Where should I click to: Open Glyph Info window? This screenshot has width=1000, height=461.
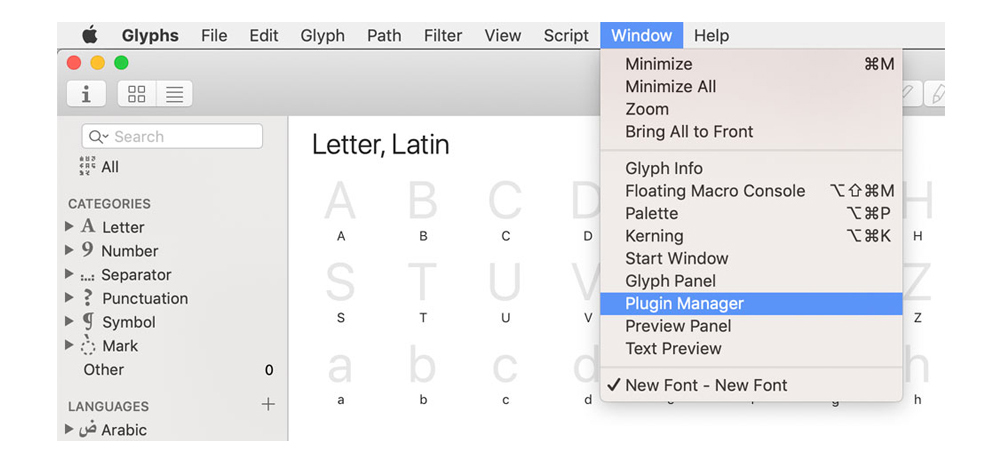751,168
